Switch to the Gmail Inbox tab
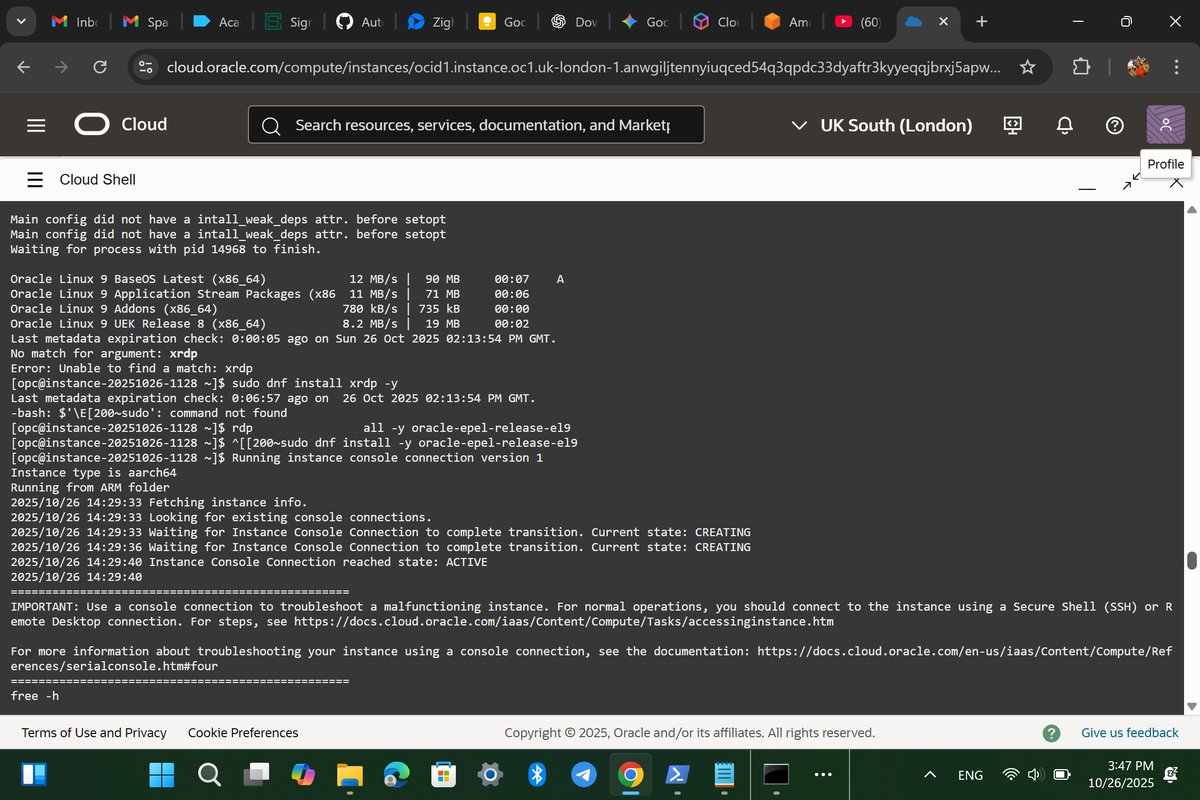Screen dimensions: 1200x800 [x=77, y=21]
